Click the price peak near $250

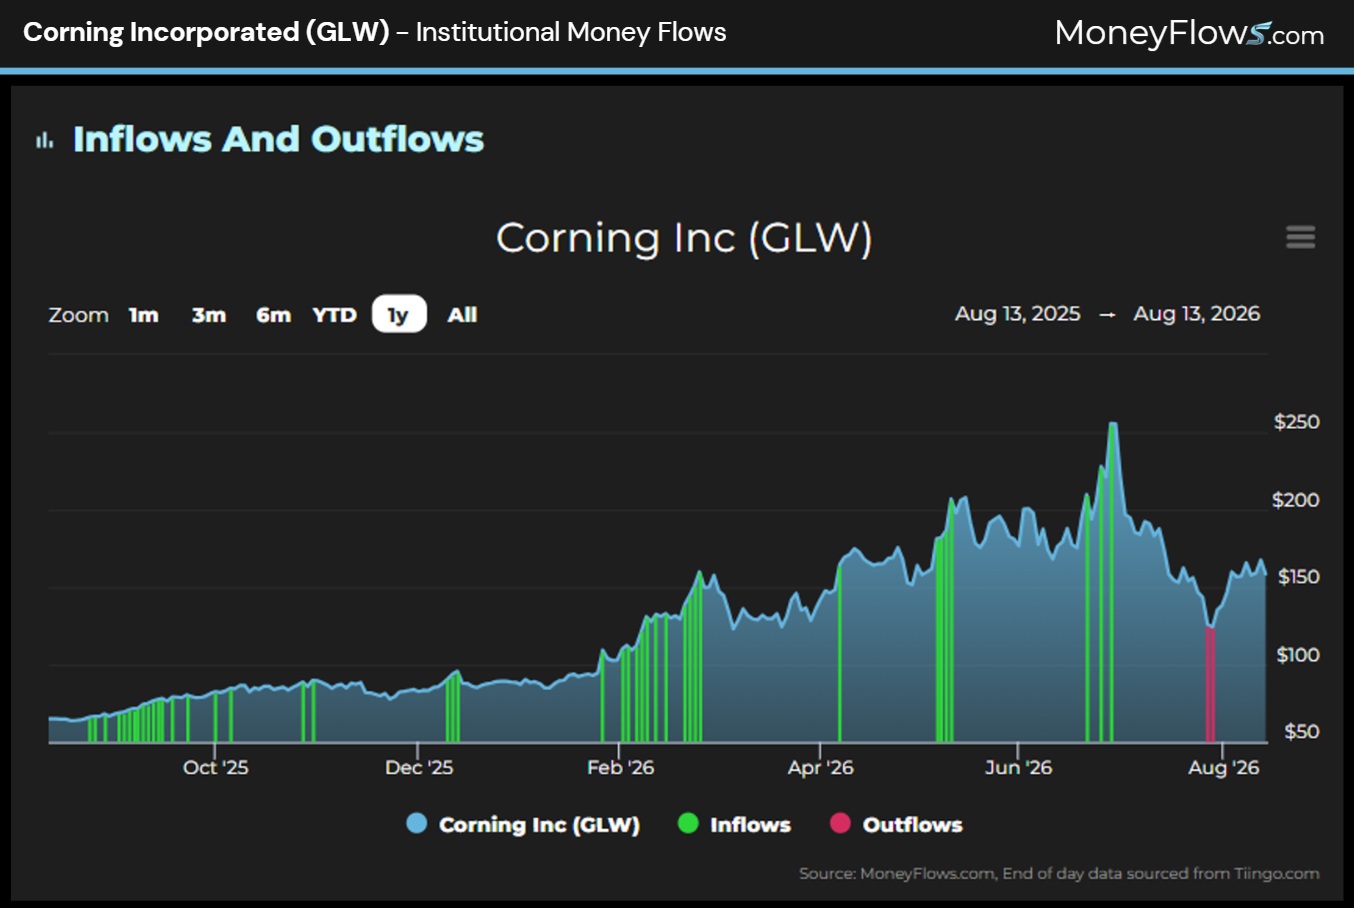tap(1113, 425)
